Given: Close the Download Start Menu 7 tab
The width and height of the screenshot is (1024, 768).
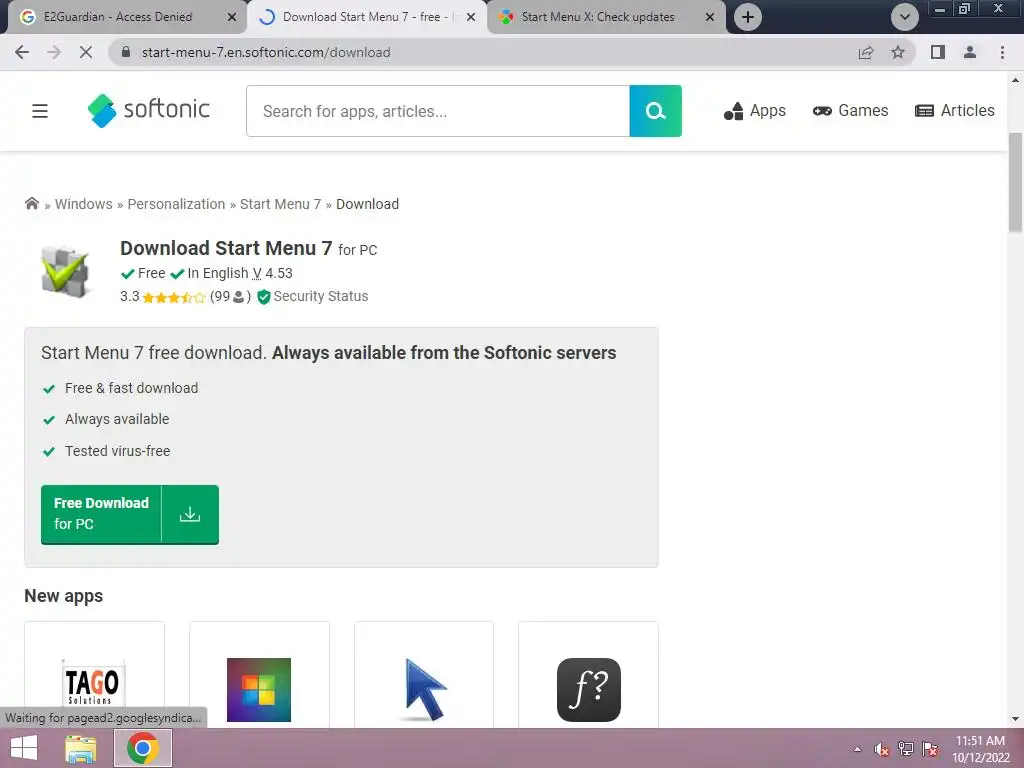Looking at the screenshot, I should click(x=471, y=17).
